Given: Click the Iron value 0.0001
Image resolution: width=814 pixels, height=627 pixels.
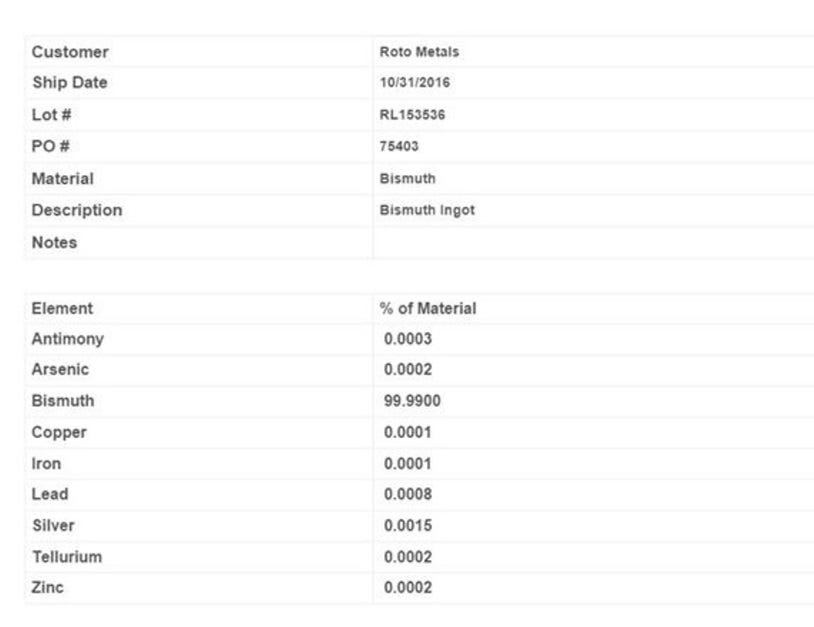Looking at the screenshot, I should (408, 464).
